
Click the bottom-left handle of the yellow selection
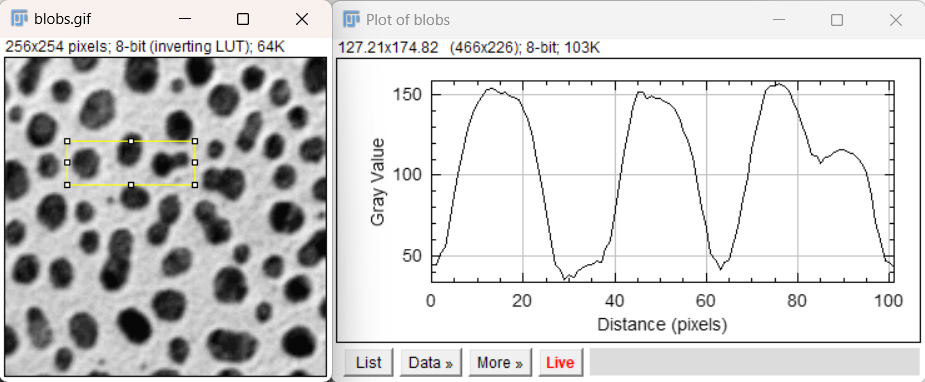[x=67, y=185]
